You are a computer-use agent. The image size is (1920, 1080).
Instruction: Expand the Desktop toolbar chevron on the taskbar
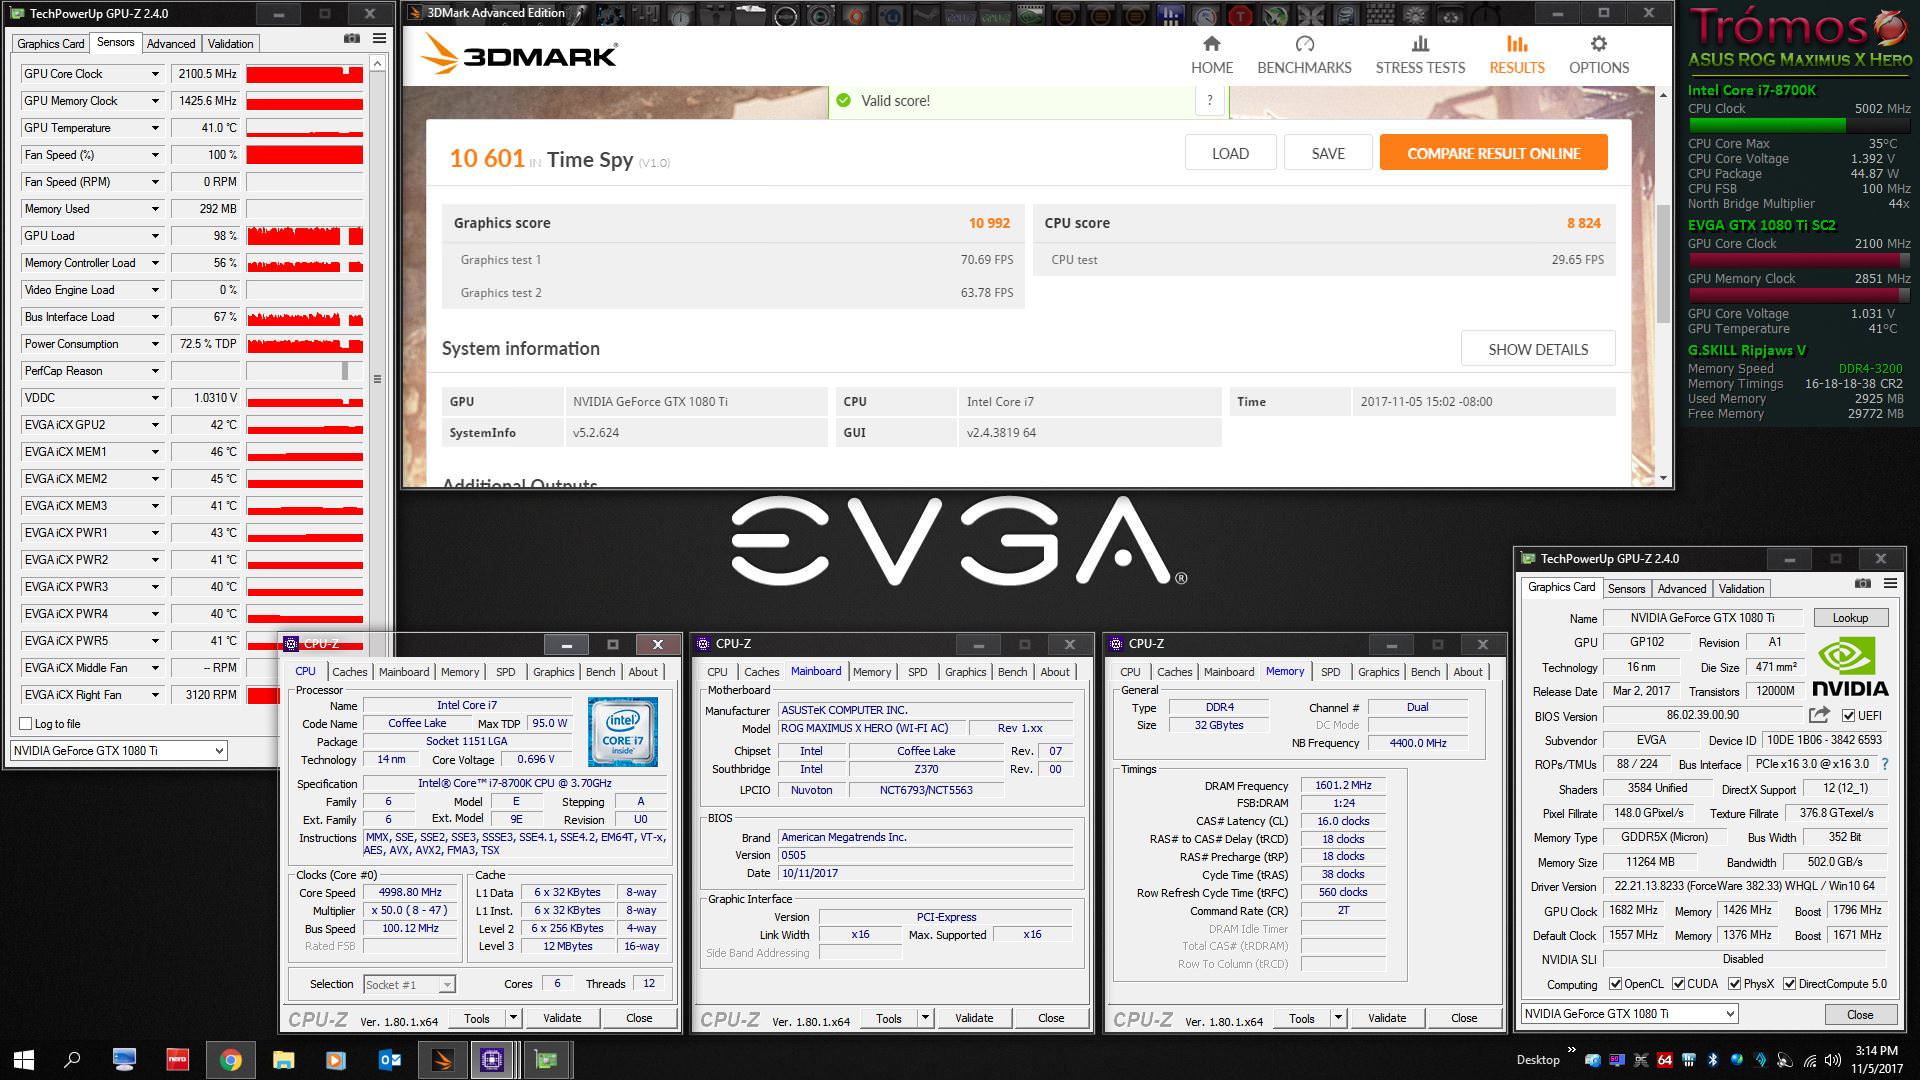(x=1571, y=1050)
